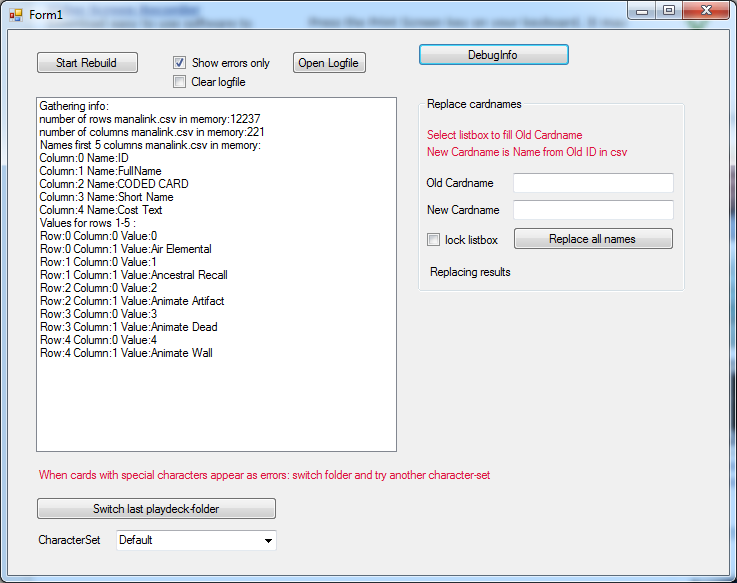Uncheck the Show errors only checkbox
The height and width of the screenshot is (583, 737).
[x=180, y=63]
